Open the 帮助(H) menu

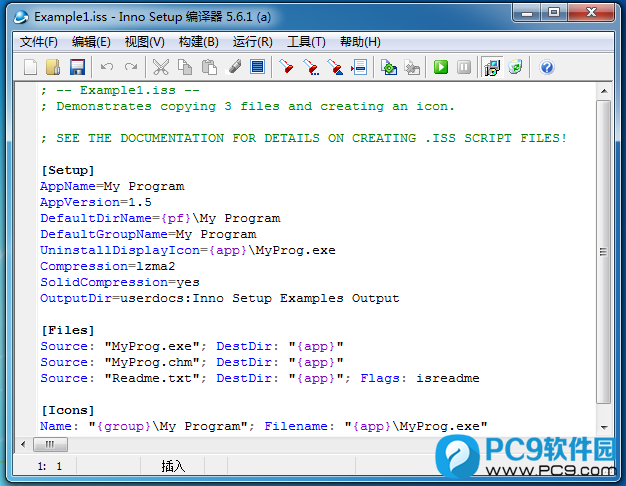click(x=360, y=42)
